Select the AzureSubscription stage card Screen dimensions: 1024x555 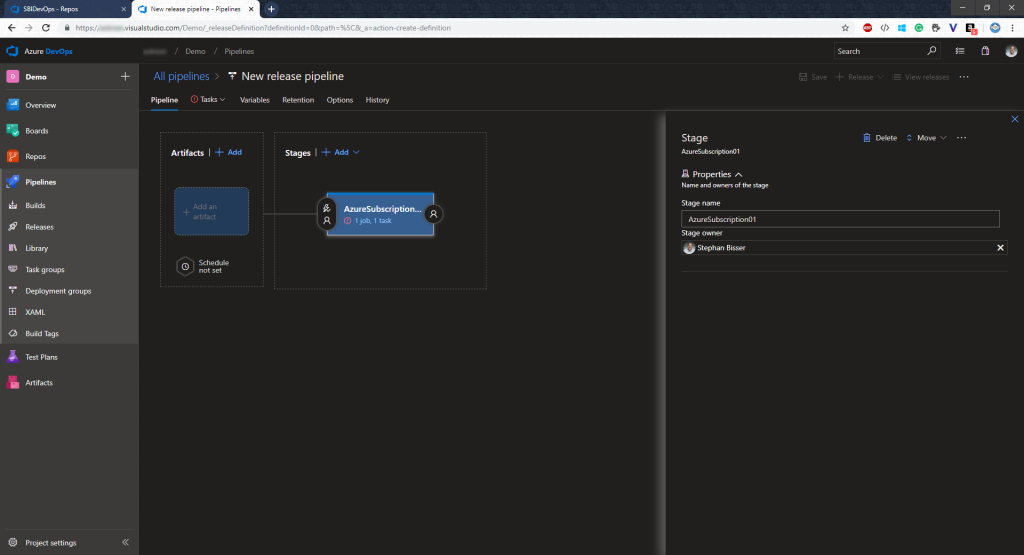[380, 214]
